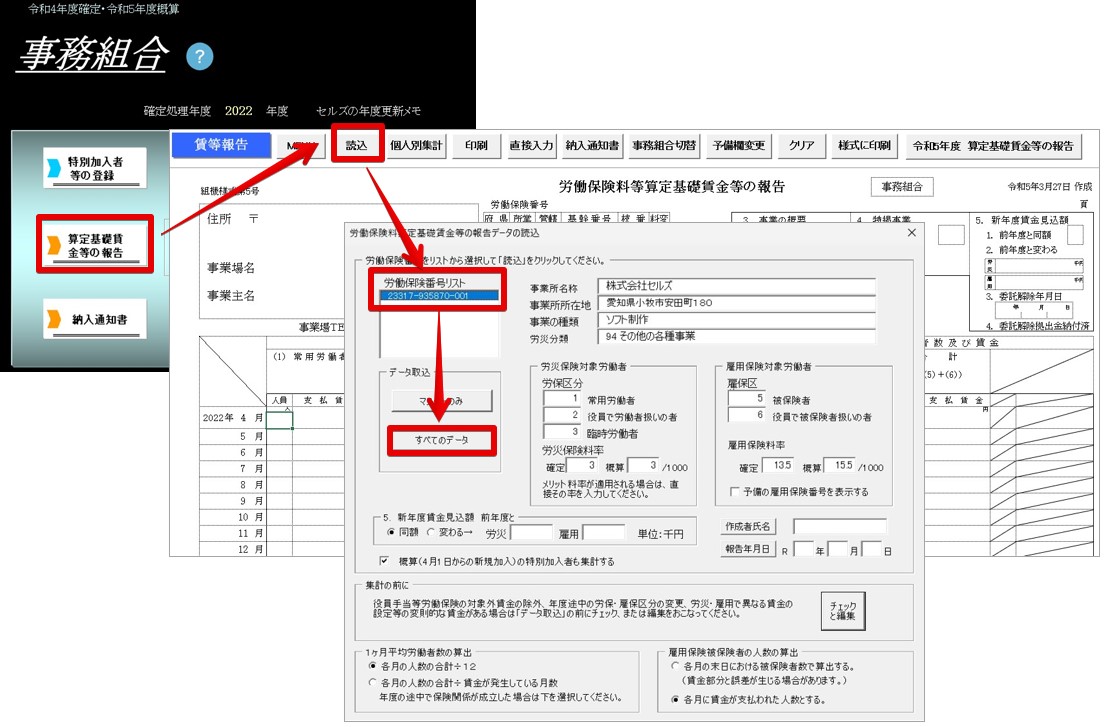Click the 個人別集計 toolbar button

[x=416, y=145]
